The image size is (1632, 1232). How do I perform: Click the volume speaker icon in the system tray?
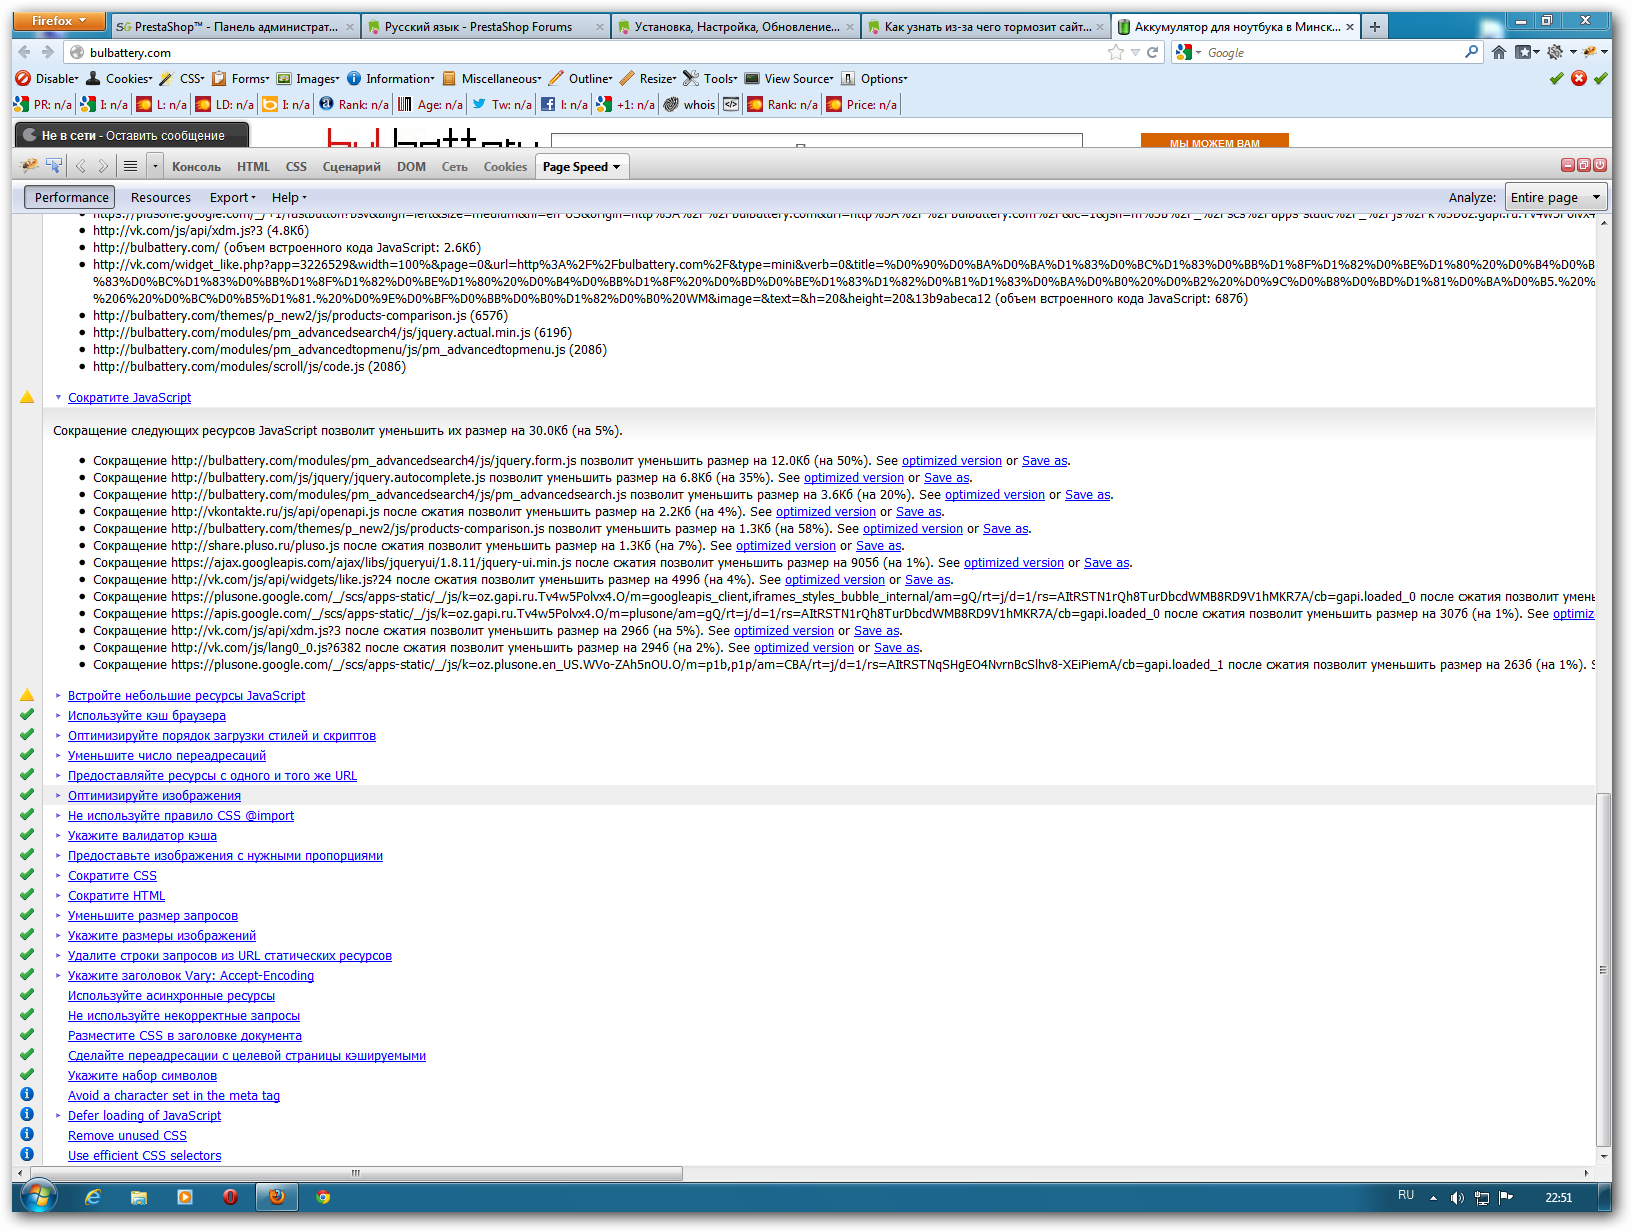coord(1457,1197)
